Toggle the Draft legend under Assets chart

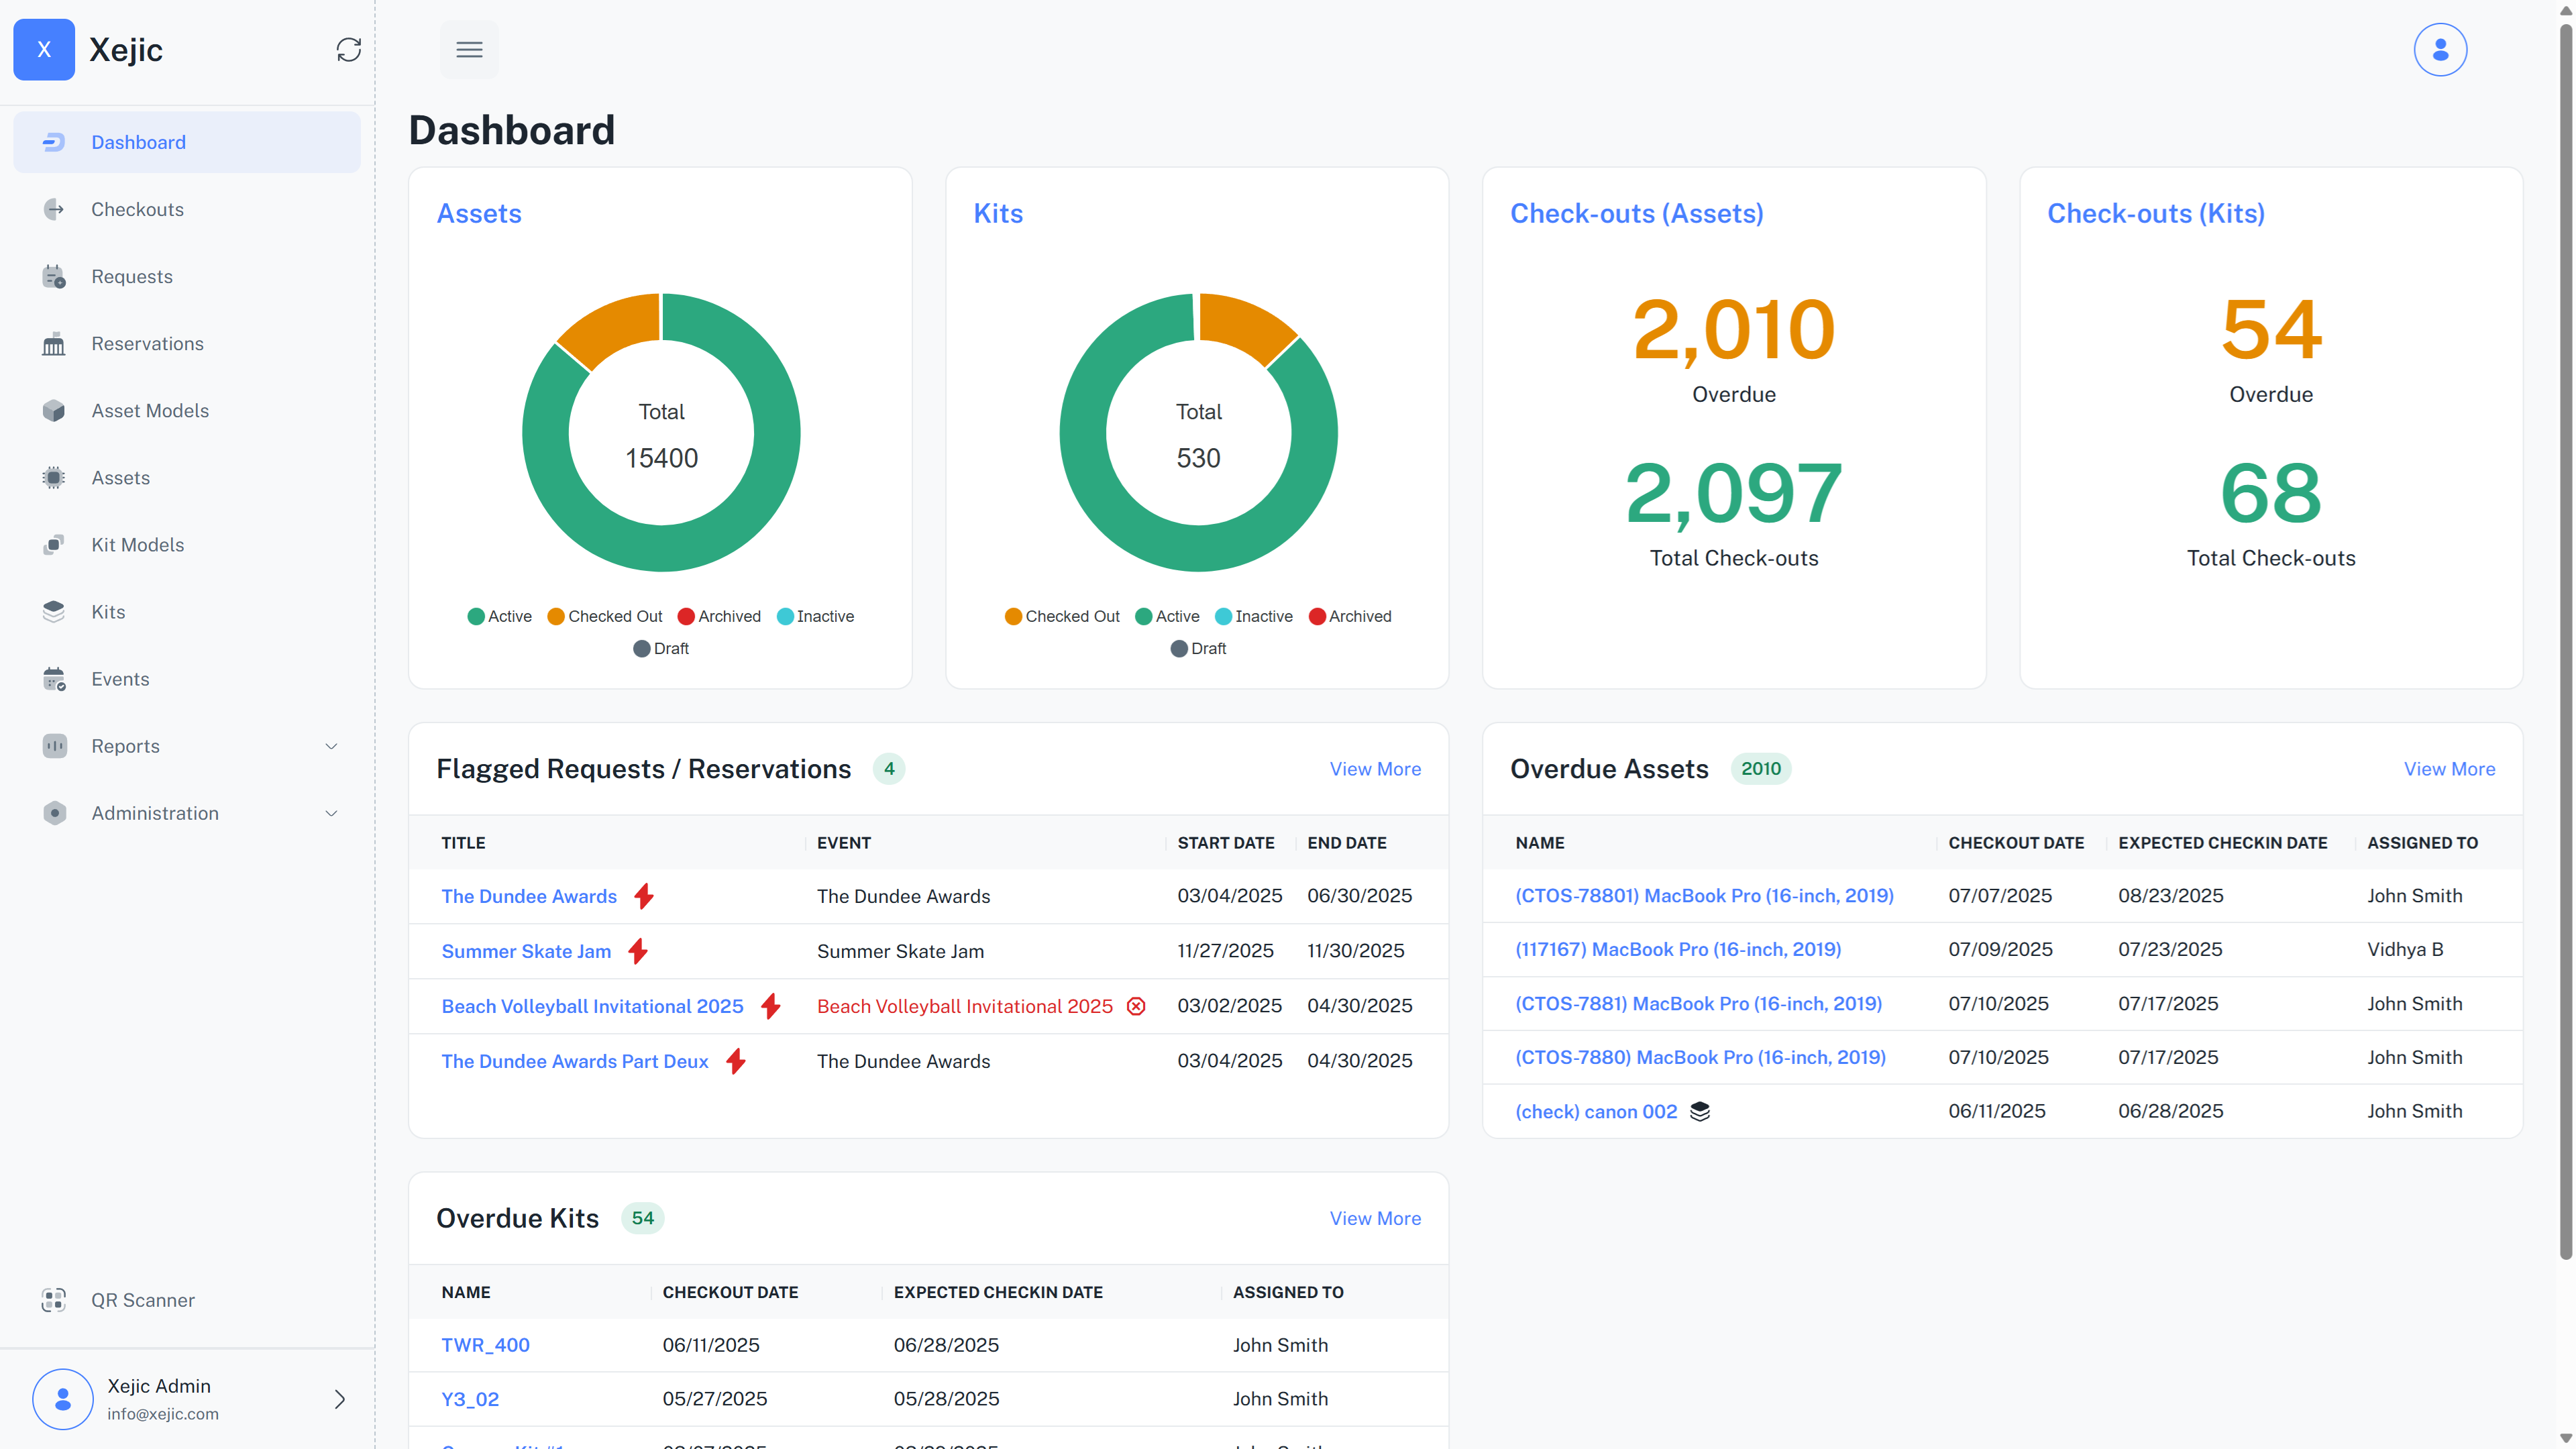pyautogui.click(x=661, y=648)
